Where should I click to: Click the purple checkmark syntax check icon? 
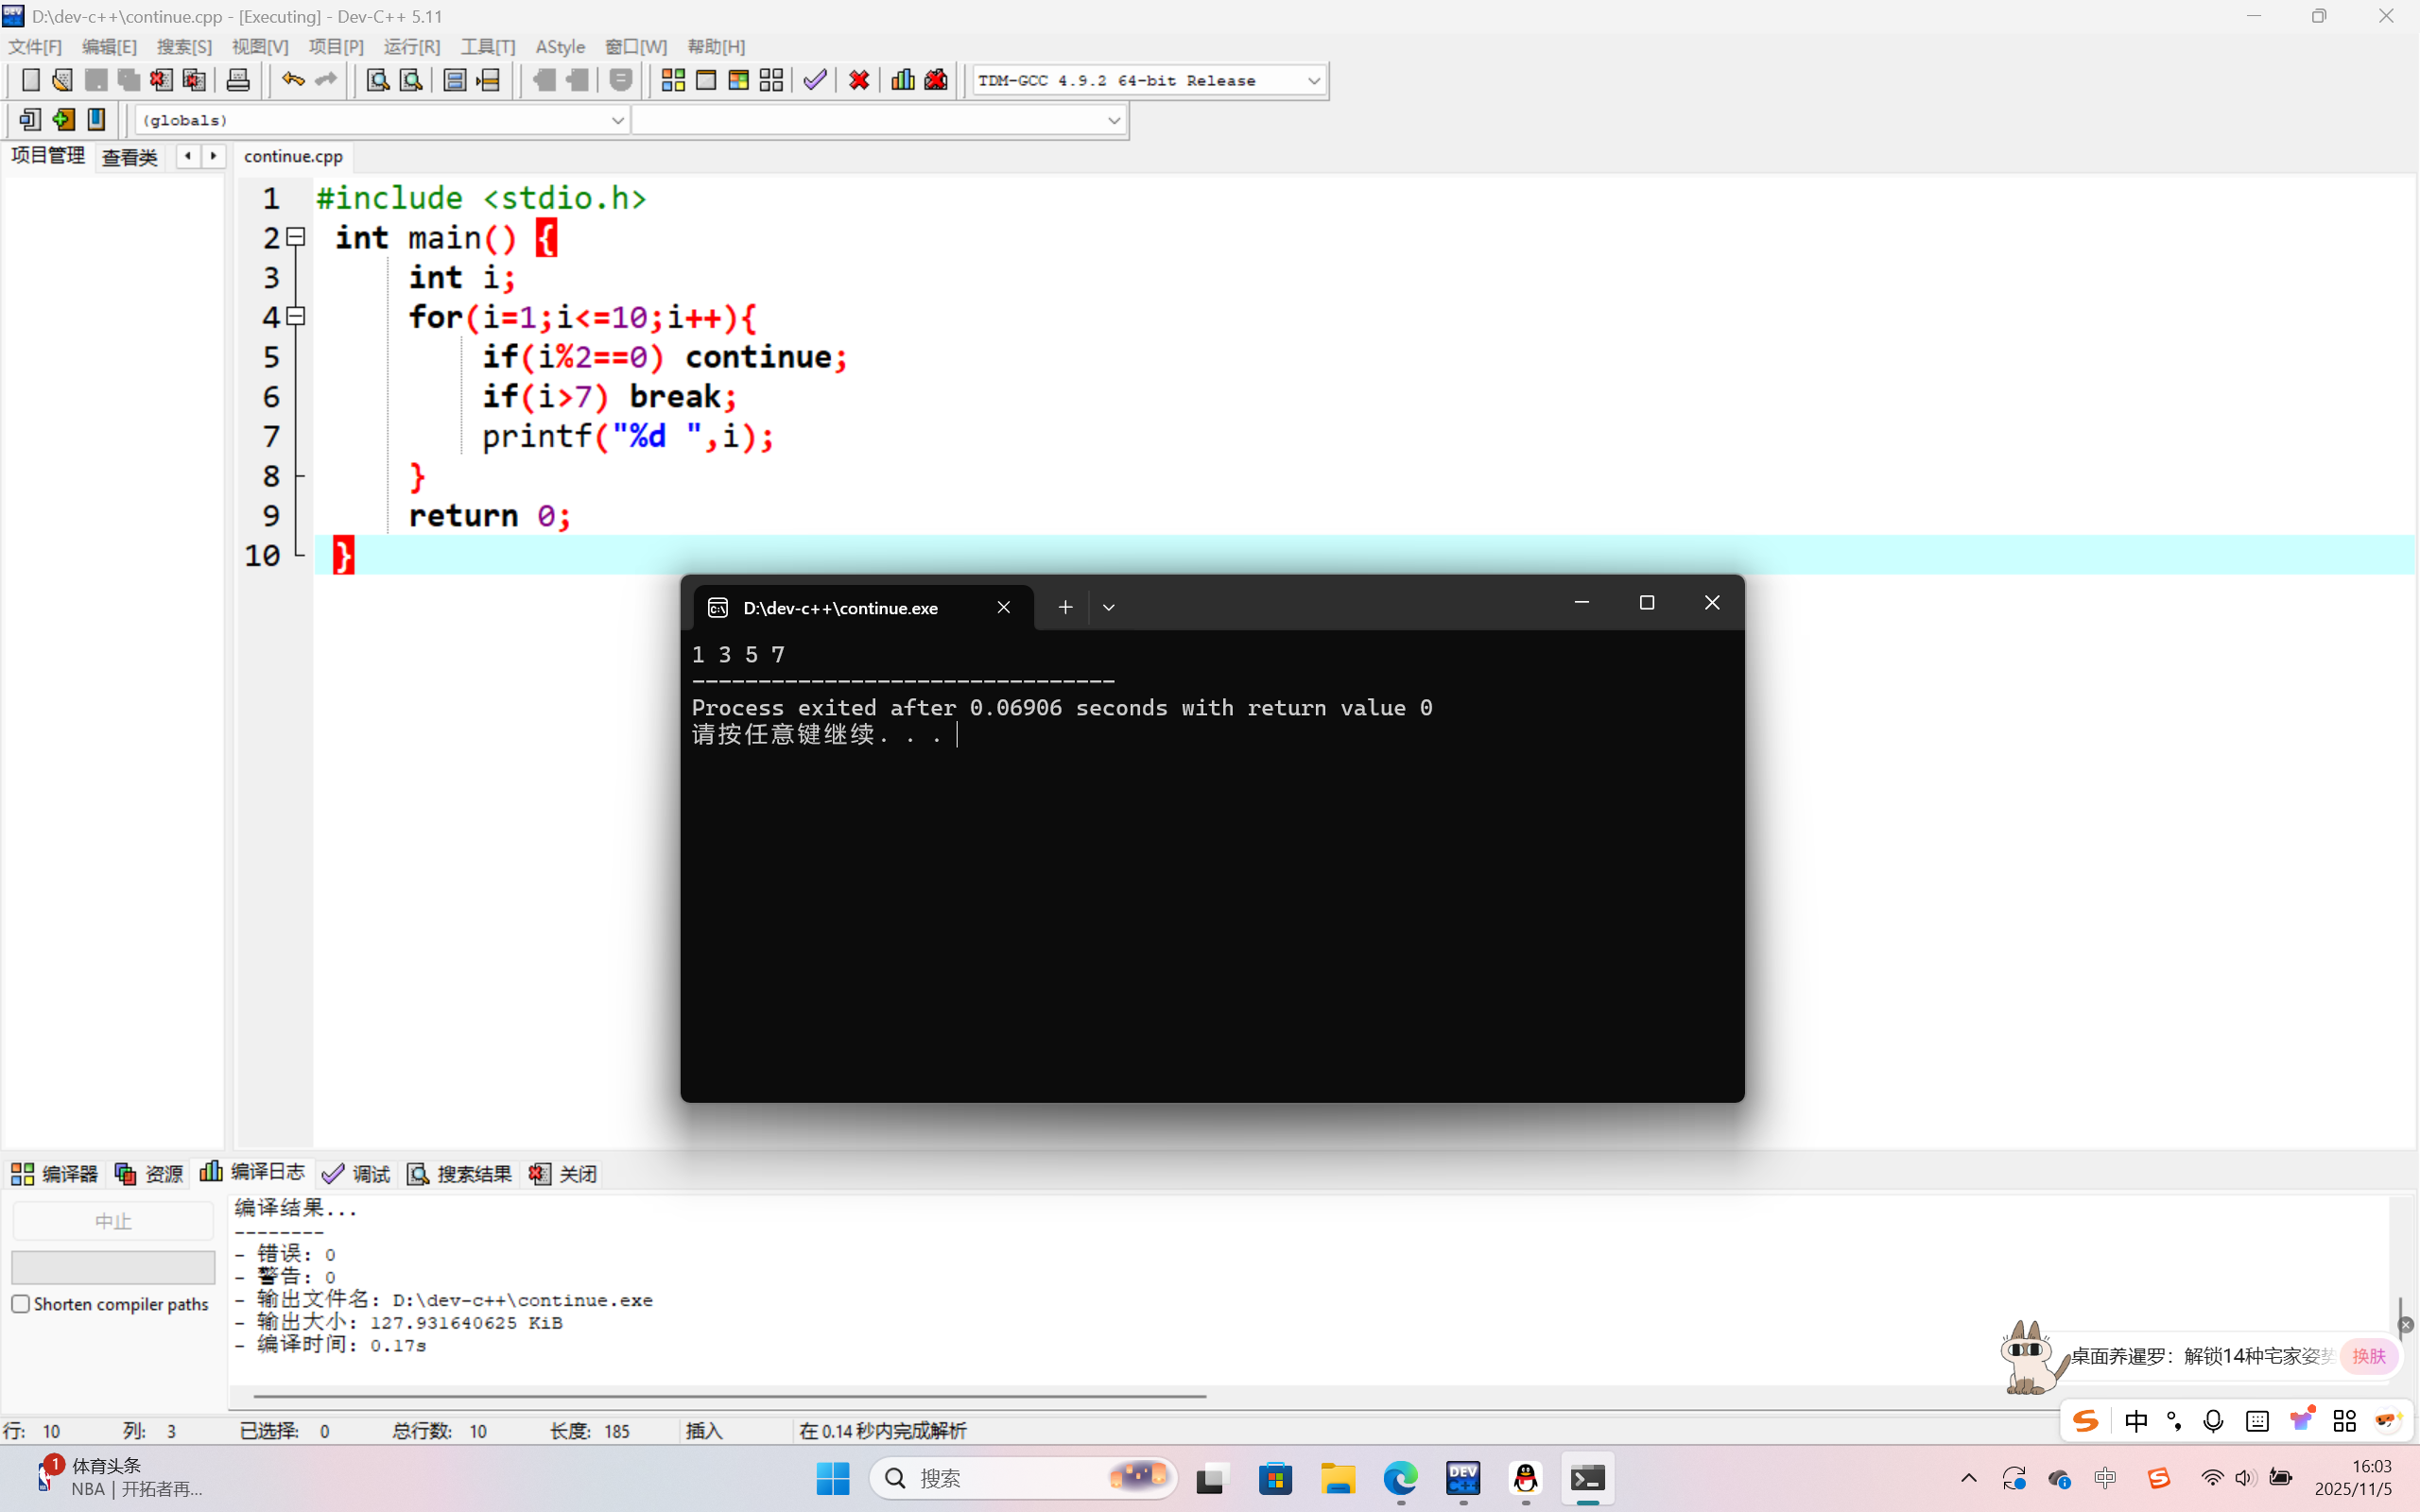coord(815,80)
